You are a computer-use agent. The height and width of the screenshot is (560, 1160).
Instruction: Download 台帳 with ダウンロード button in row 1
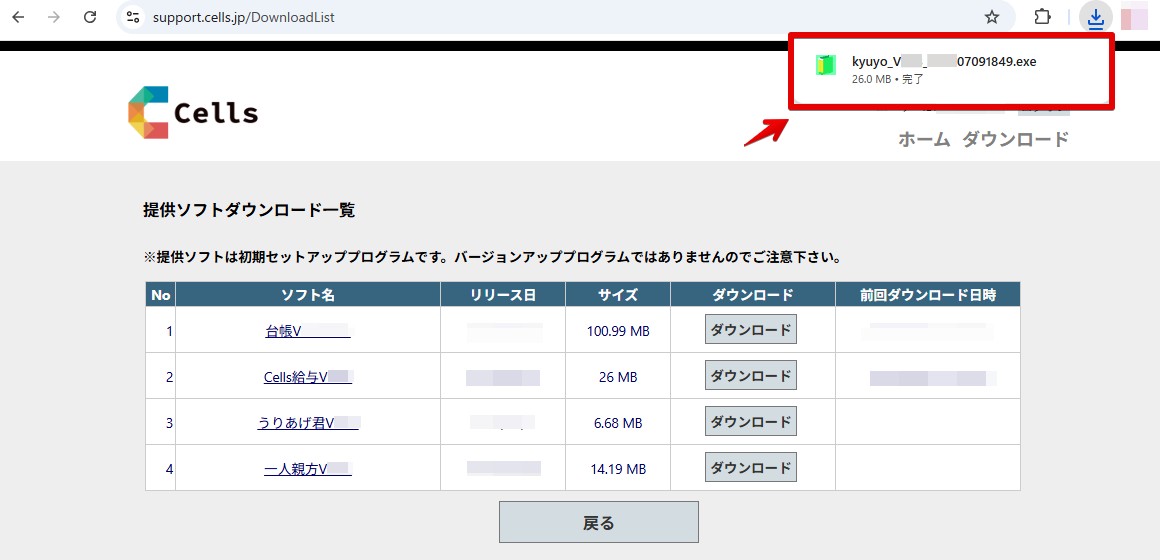750,329
